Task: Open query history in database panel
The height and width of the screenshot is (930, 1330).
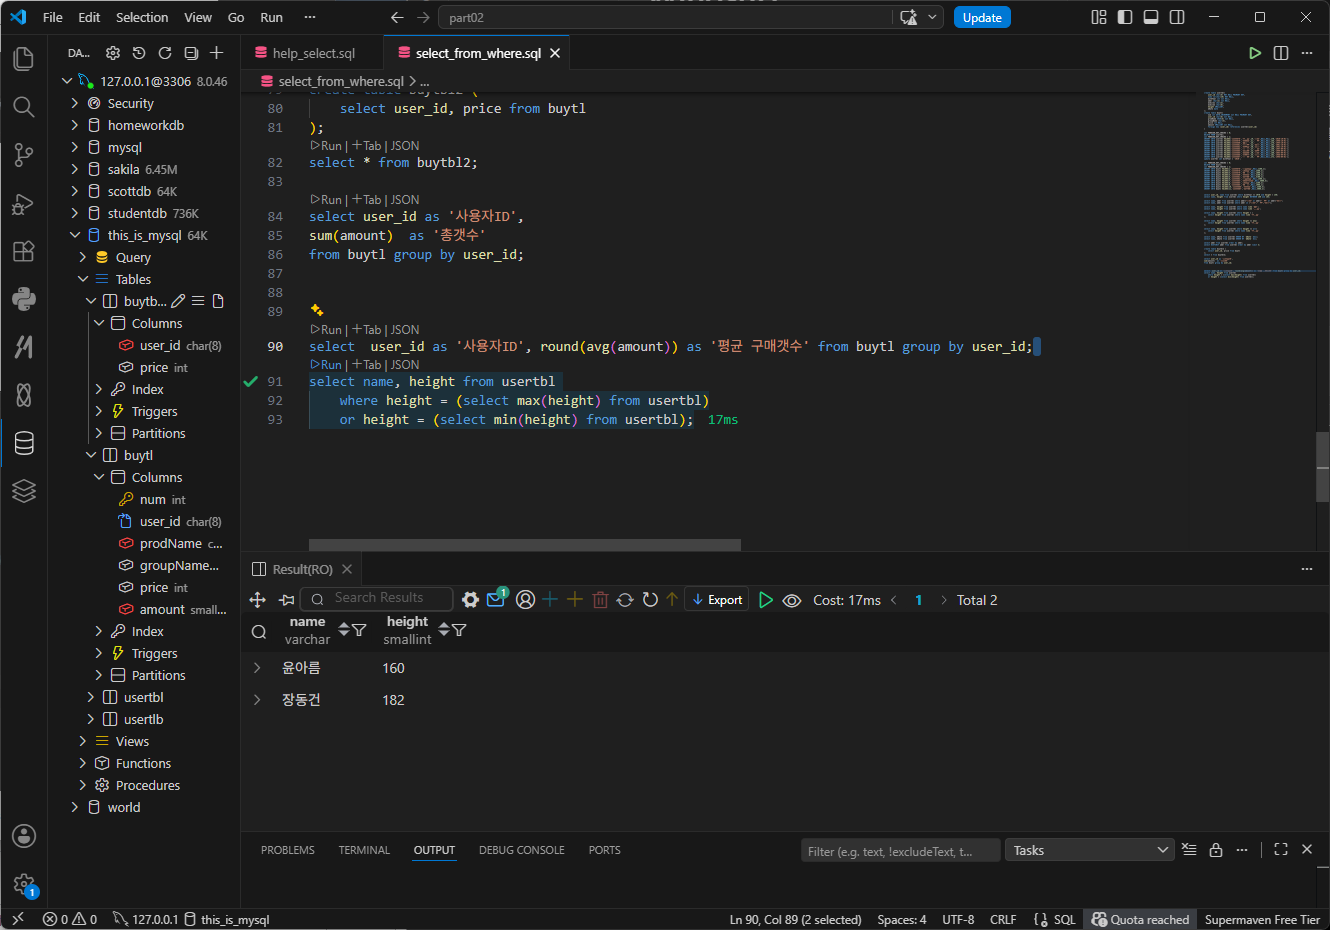Action: [139, 53]
